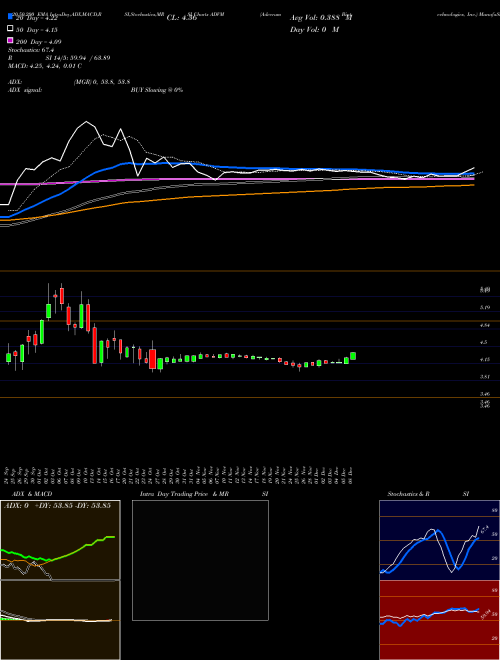Click the '(MGR) 0, 53.8, 53.8' ADX values

coord(101,82)
